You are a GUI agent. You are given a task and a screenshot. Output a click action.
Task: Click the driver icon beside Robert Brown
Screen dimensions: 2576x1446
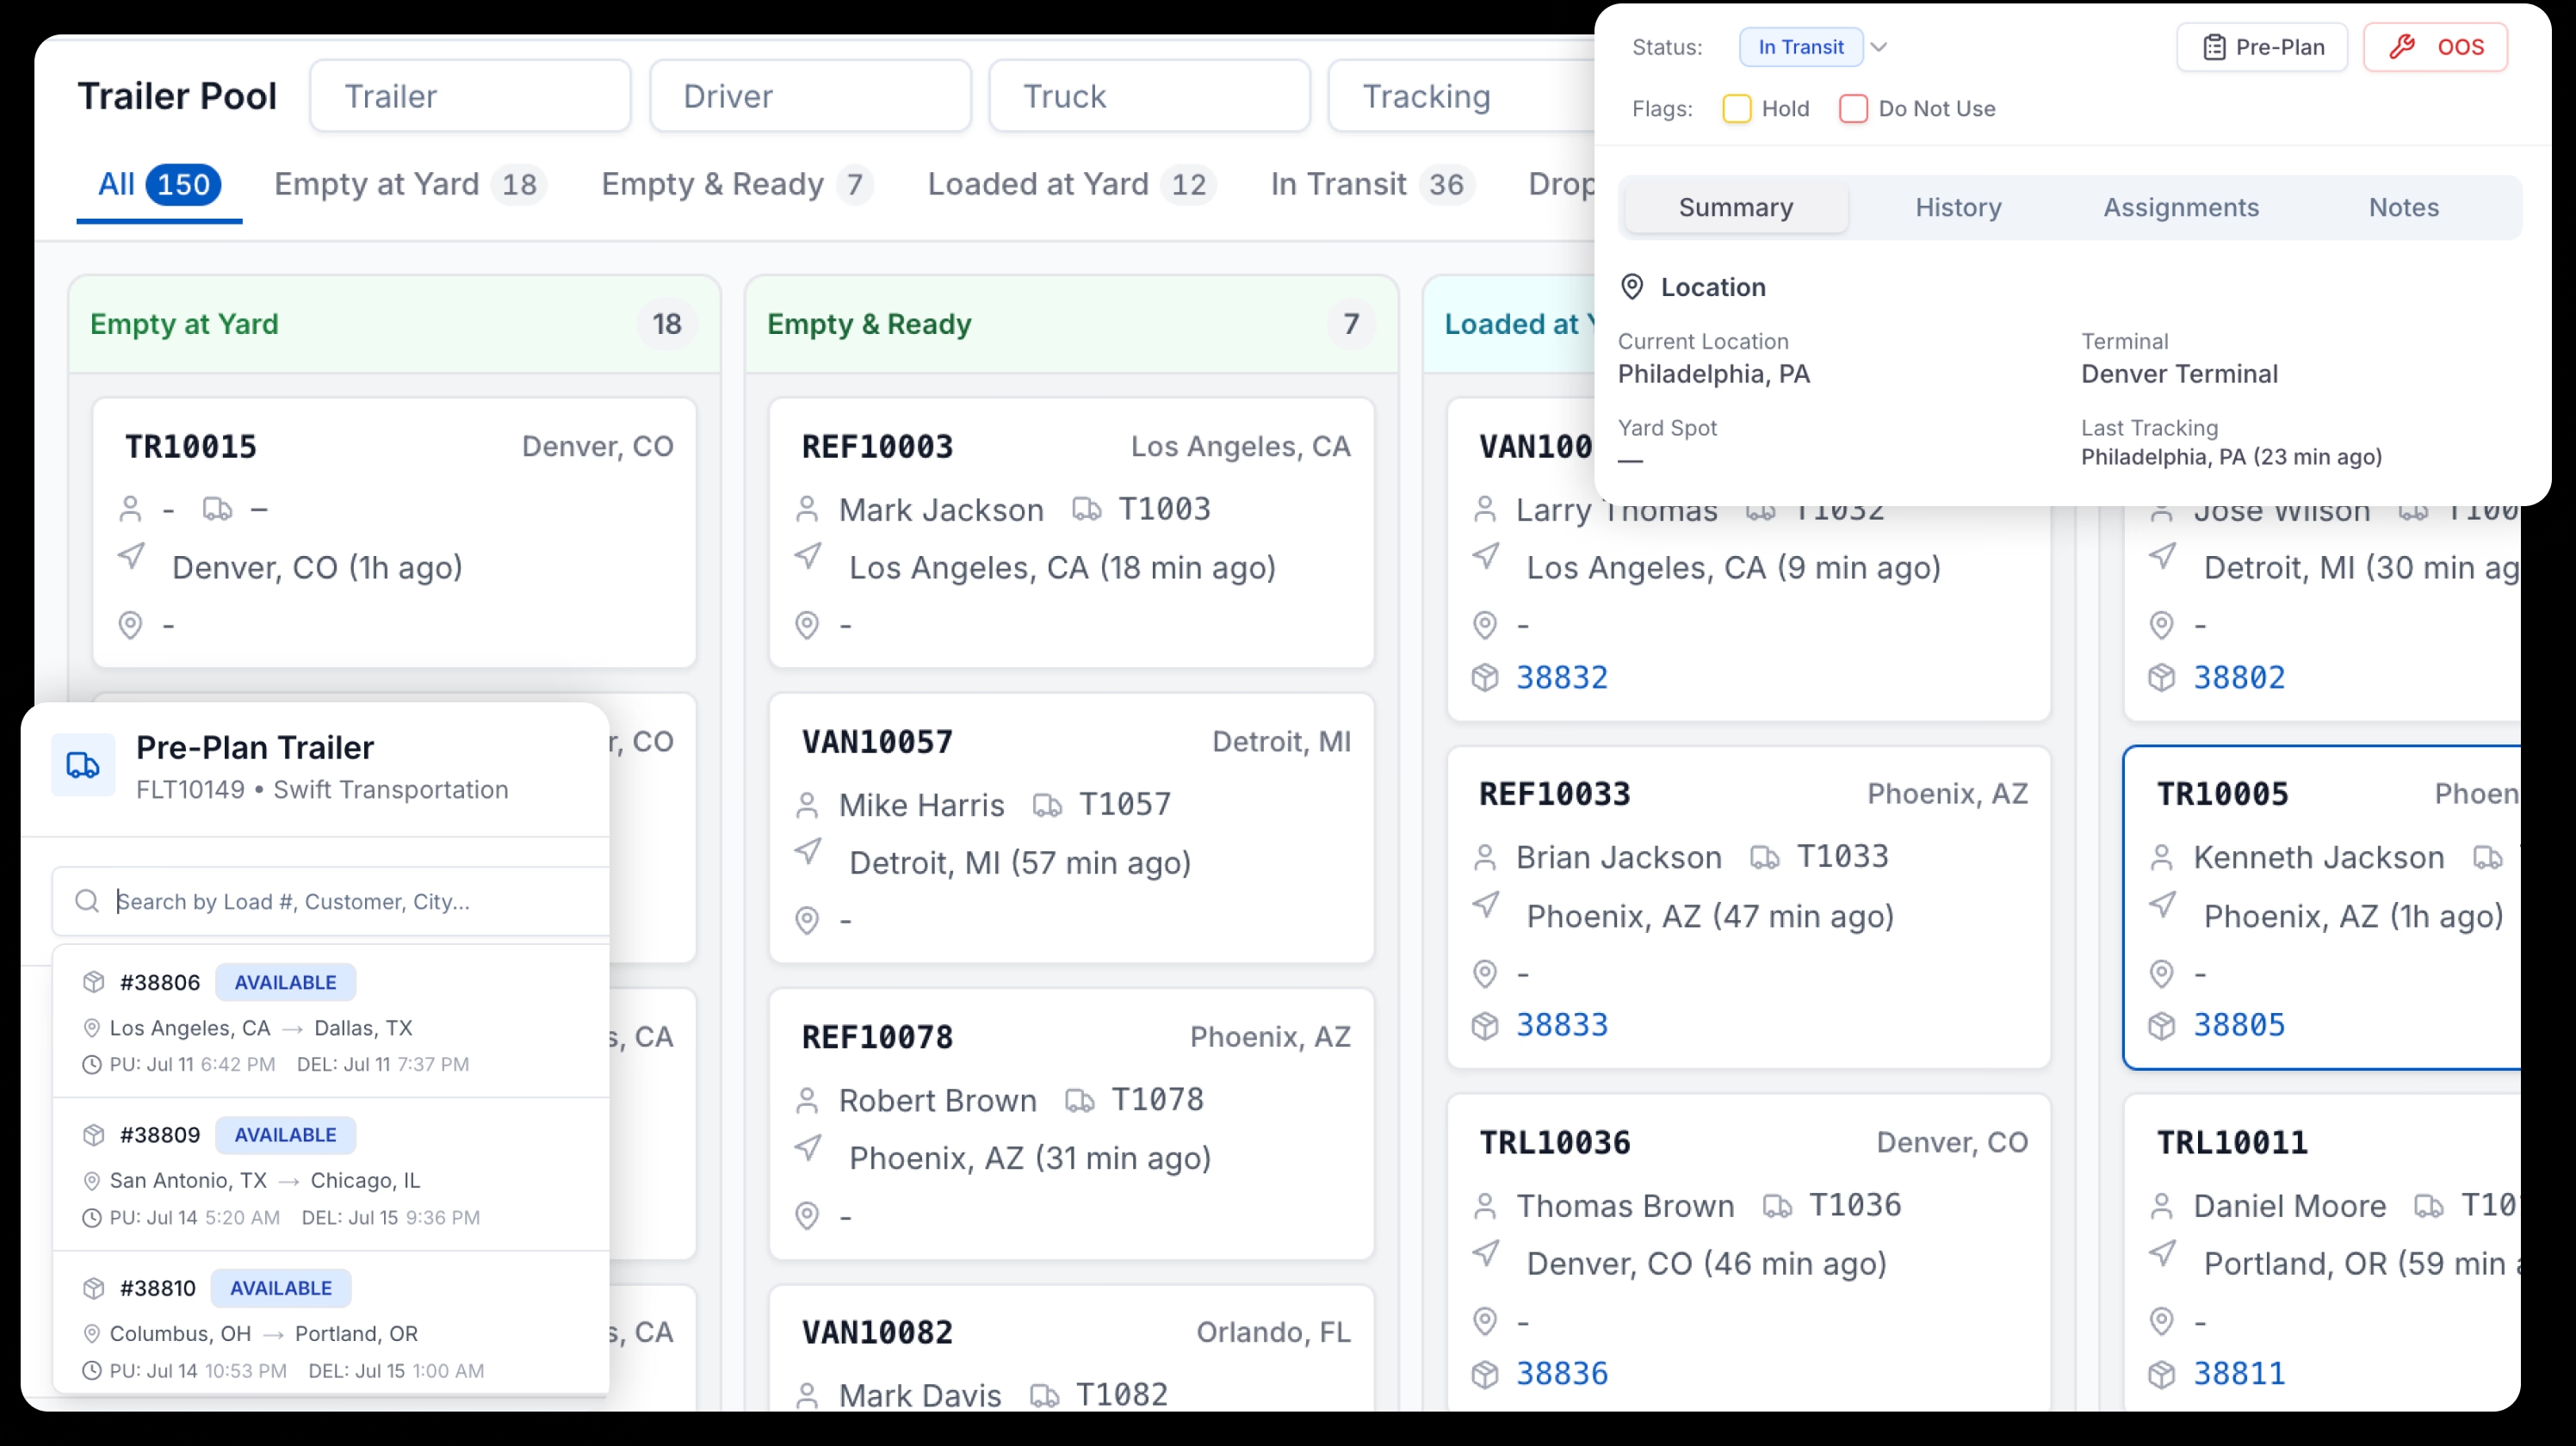pos(807,1101)
